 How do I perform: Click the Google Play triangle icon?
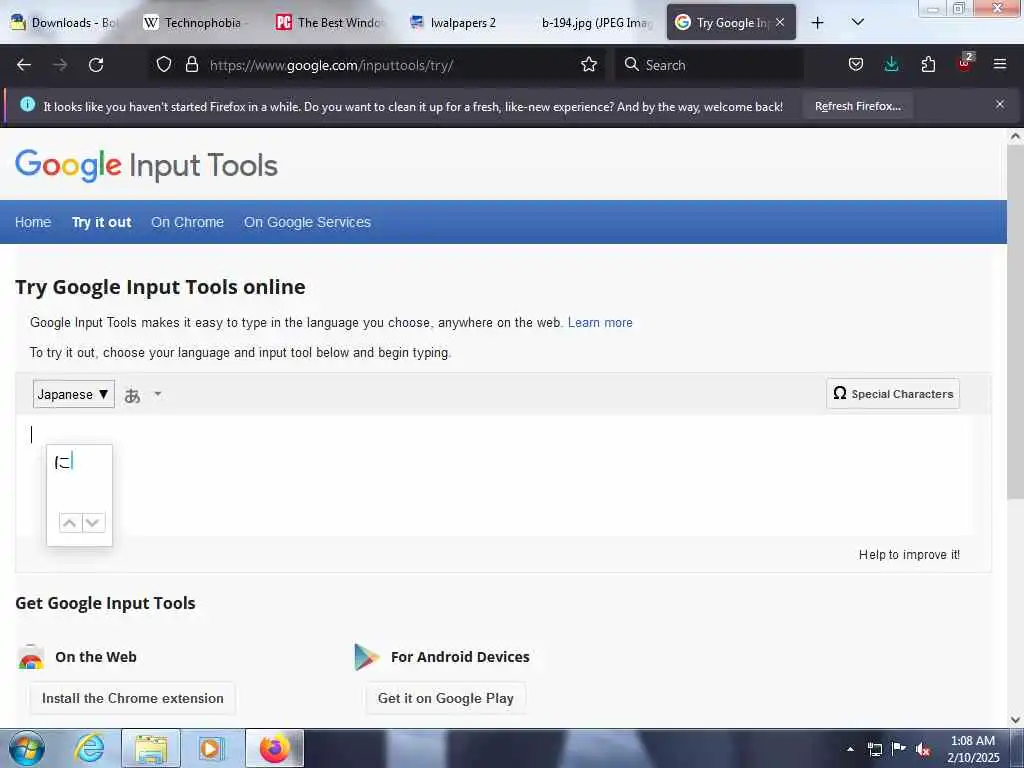tap(366, 657)
